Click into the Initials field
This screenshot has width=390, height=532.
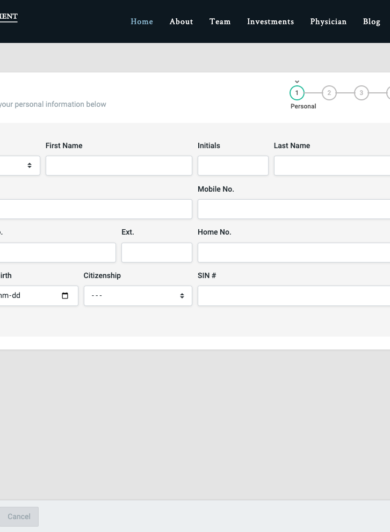pos(233,166)
